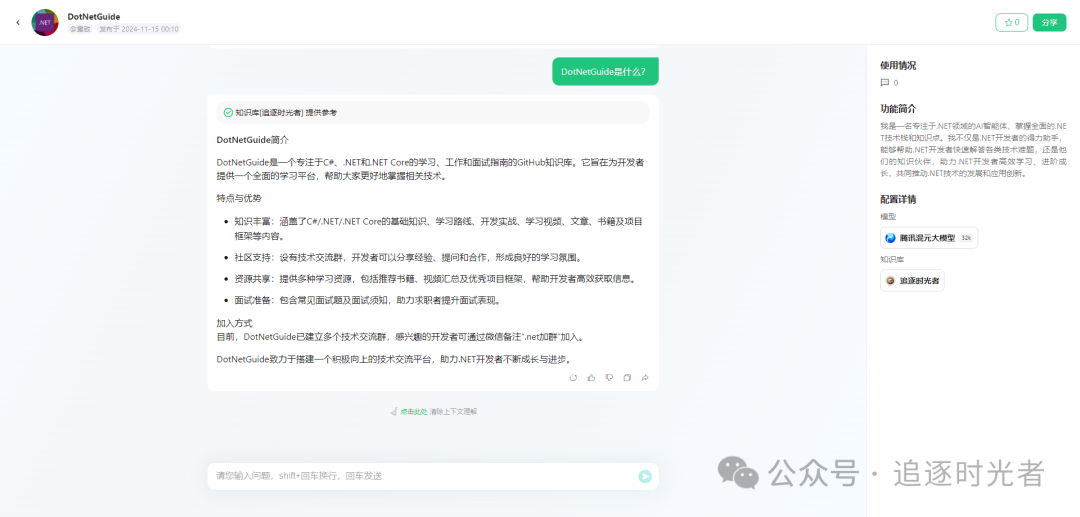1080x517 pixels.
Task: Click the green 分享 share button
Action: [1049, 23]
